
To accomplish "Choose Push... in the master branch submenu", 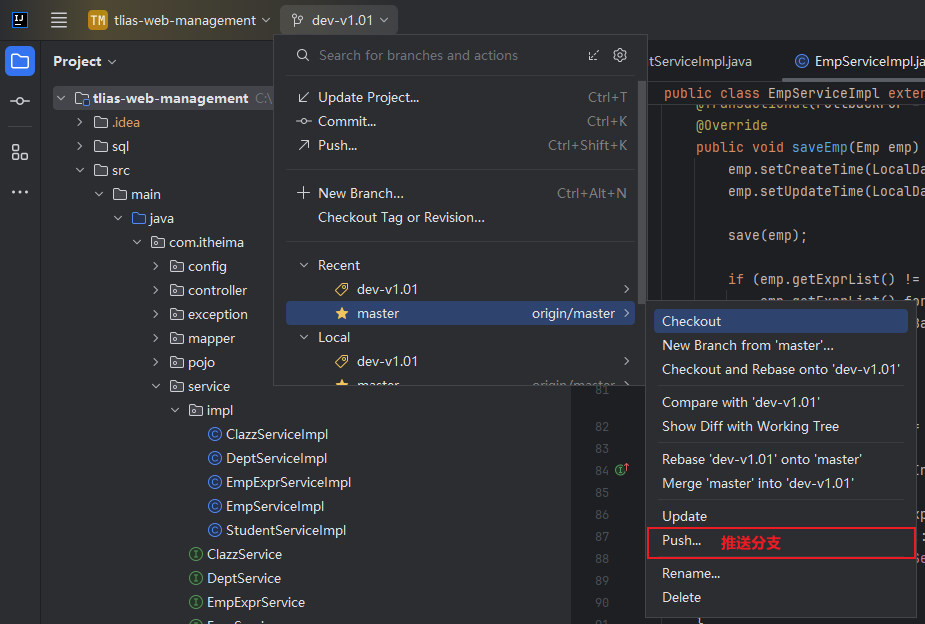I will click(780, 540).
